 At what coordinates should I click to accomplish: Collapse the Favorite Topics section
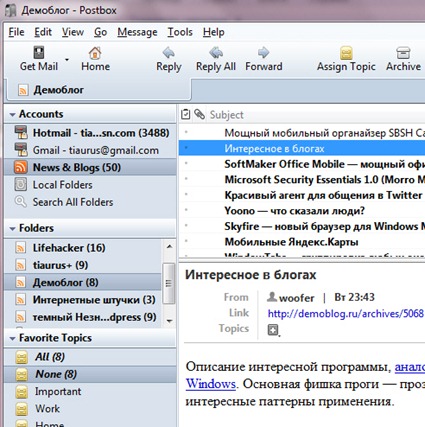13,338
